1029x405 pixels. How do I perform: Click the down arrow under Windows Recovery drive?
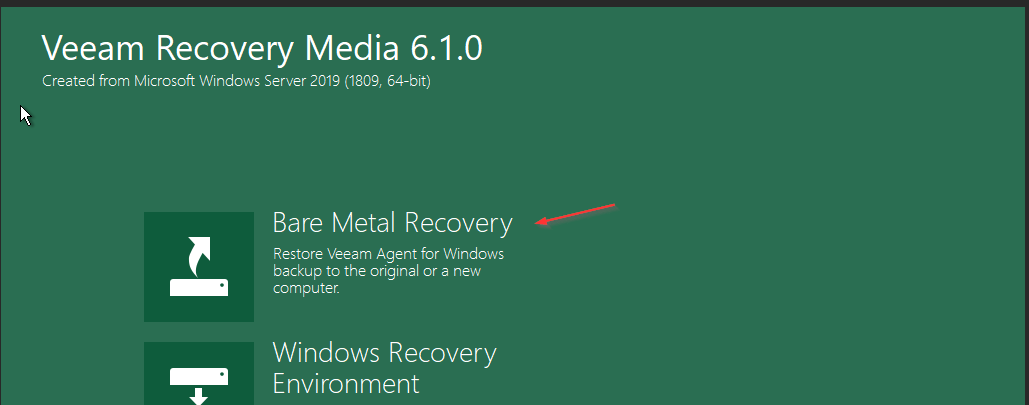click(x=199, y=396)
